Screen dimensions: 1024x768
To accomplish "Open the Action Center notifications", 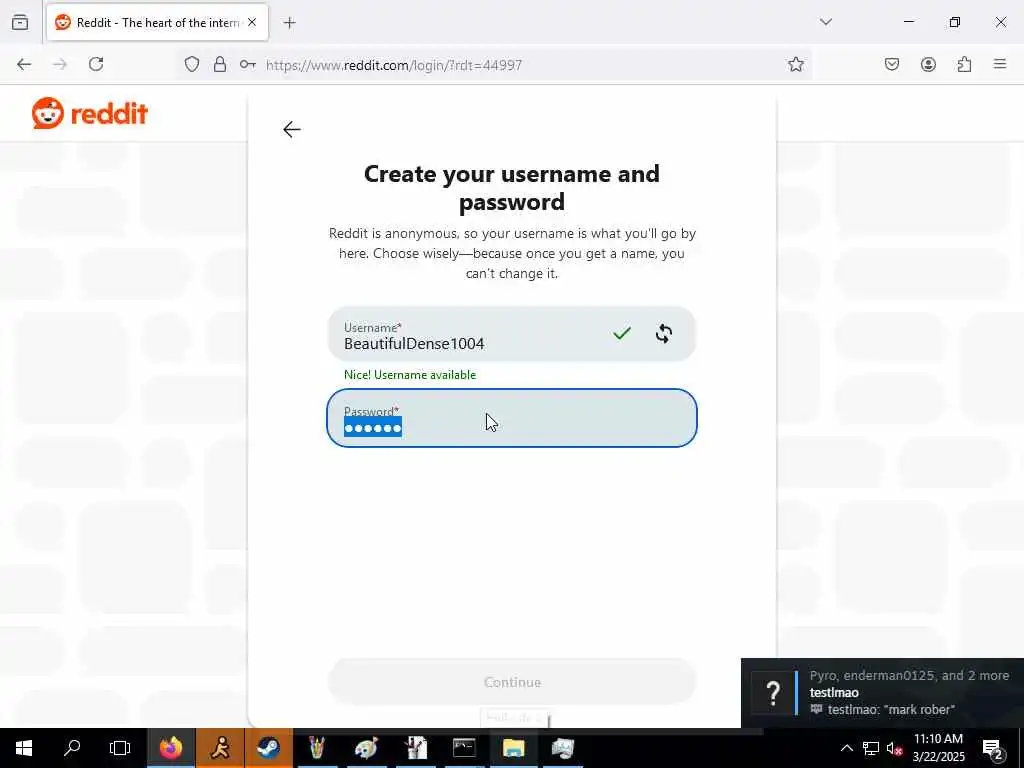I will coord(993,748).
